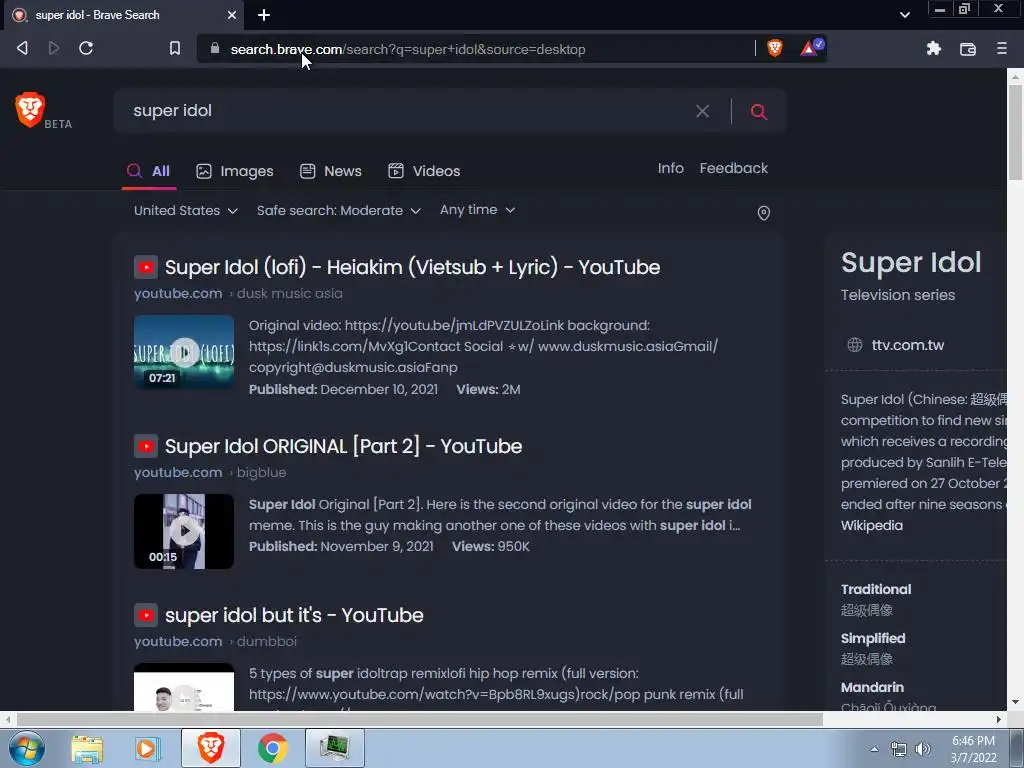Click YouTube favicon beside 'super idol but it's'
Image resolution: width=1024 pixels, height=768 pixels.
point(146,615)
